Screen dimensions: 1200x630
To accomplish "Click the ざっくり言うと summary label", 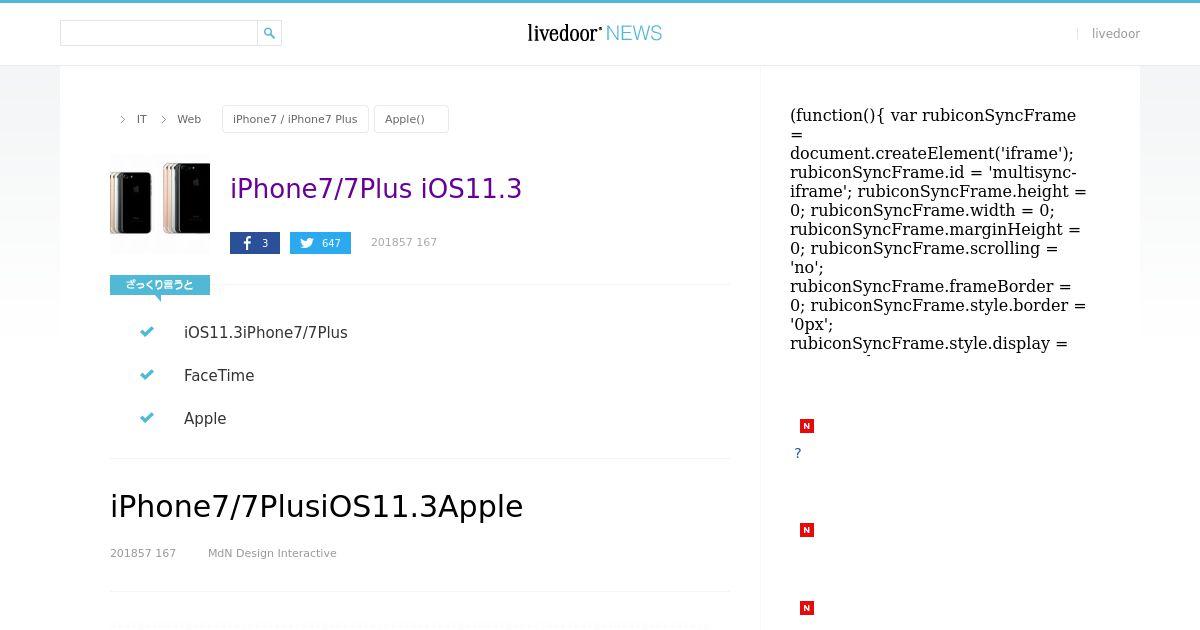I will tap(160, 285).
